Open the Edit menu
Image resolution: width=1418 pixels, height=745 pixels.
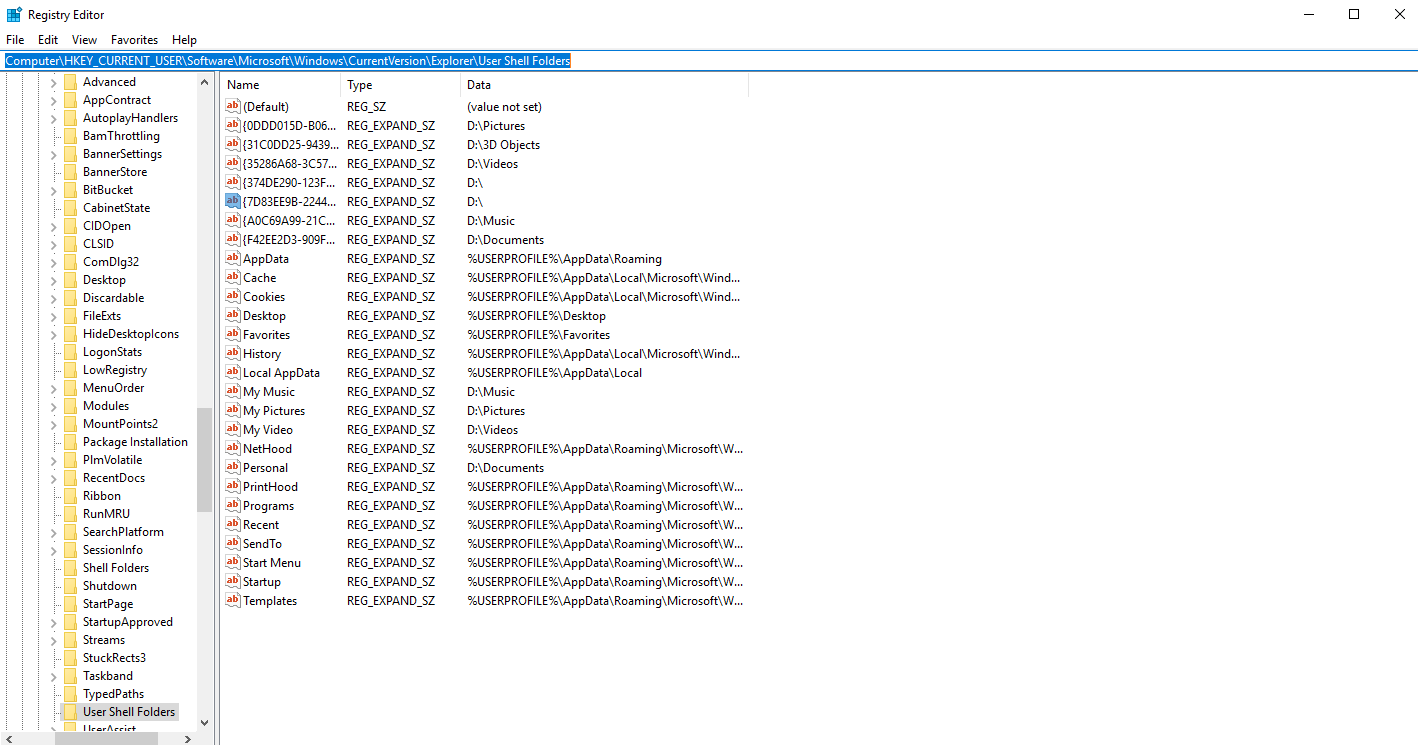click(x=48, y=40)
